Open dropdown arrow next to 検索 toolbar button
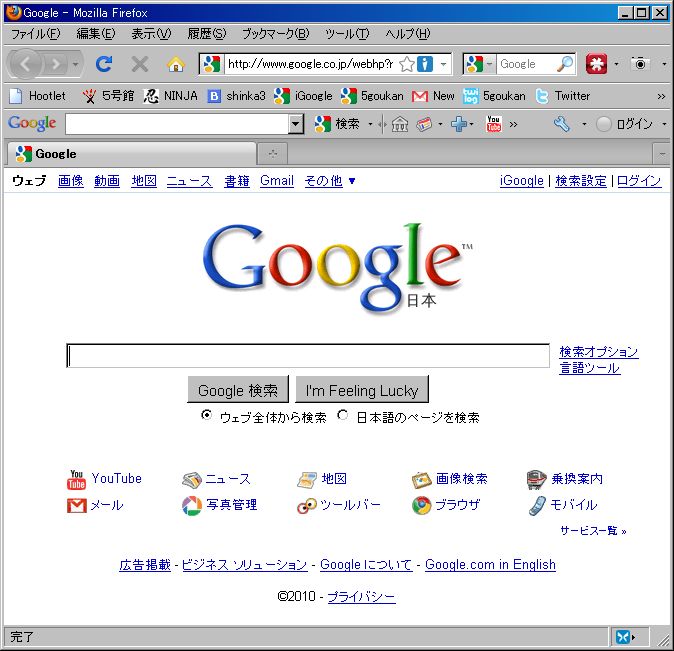The image size is (674, 651). pyautogui.click(x=370, y=124)
